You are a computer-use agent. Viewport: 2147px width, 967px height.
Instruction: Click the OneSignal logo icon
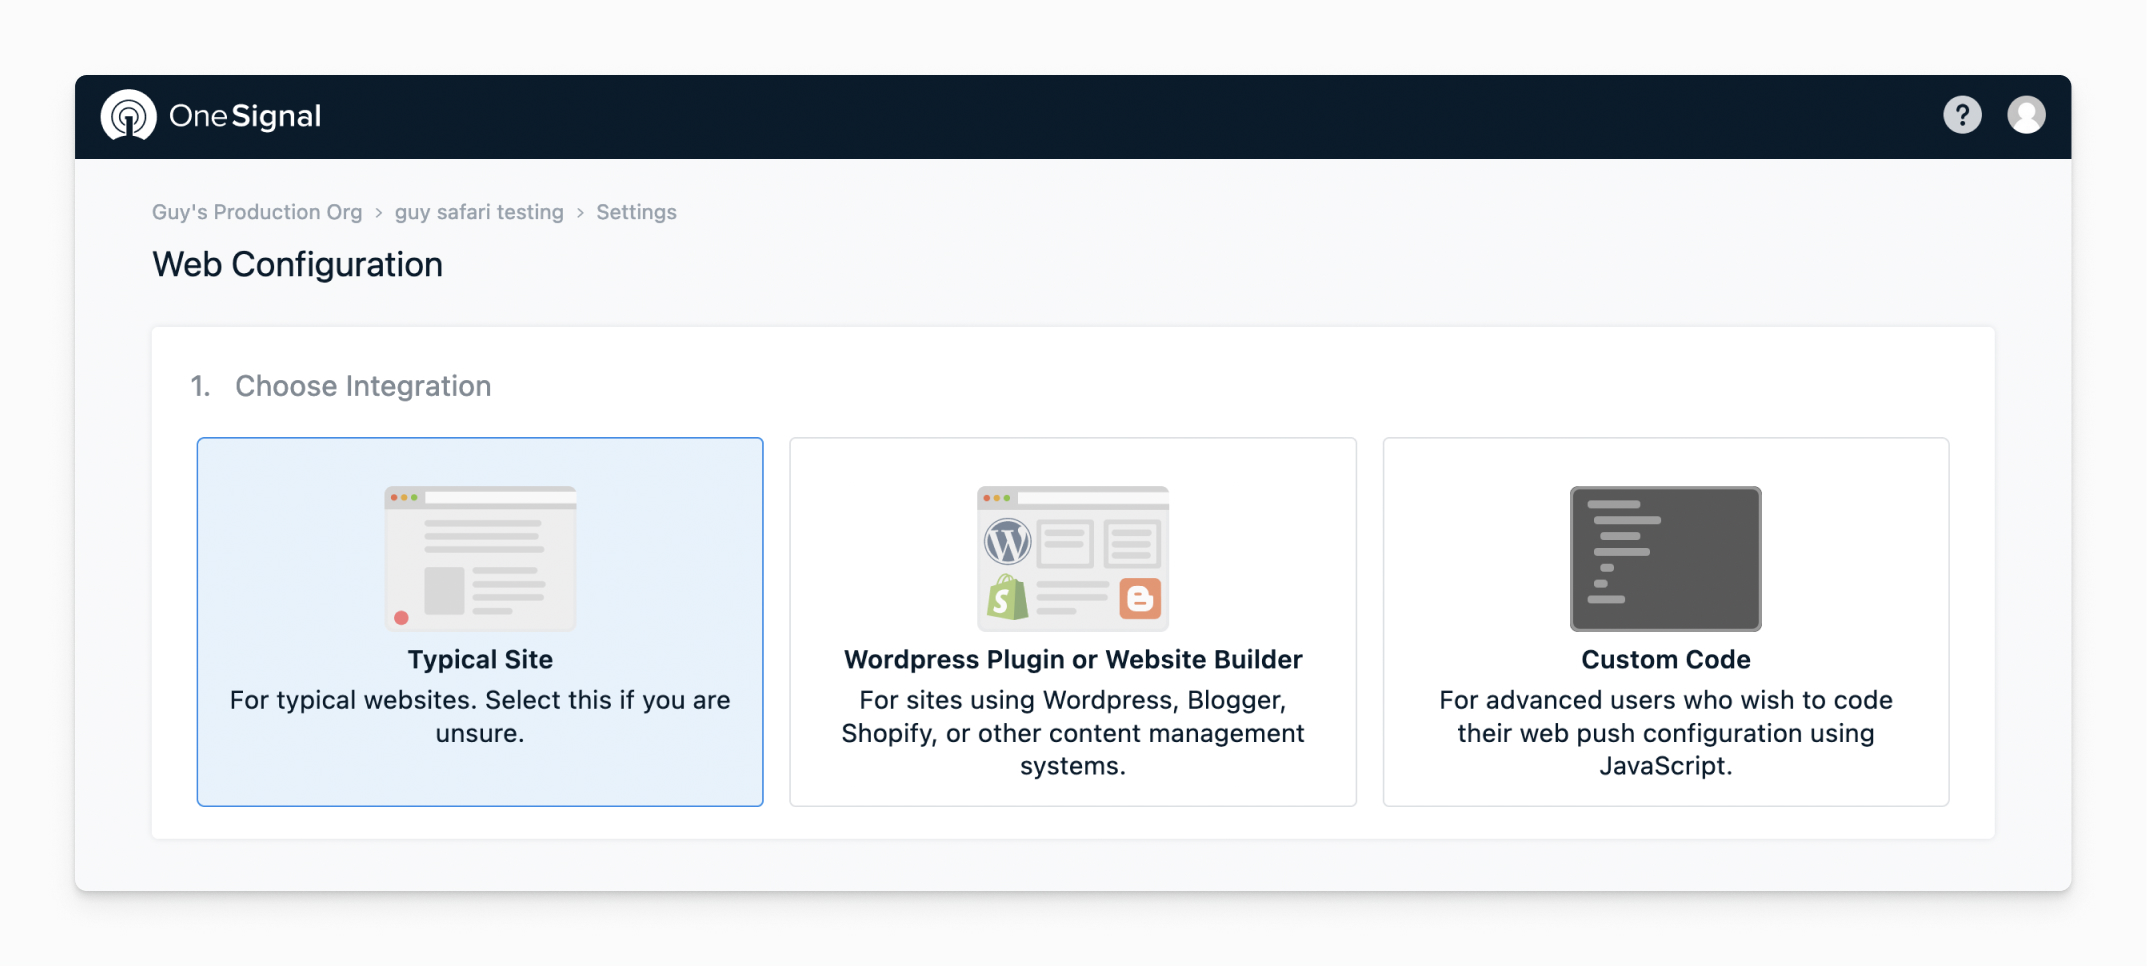[128, 116]
